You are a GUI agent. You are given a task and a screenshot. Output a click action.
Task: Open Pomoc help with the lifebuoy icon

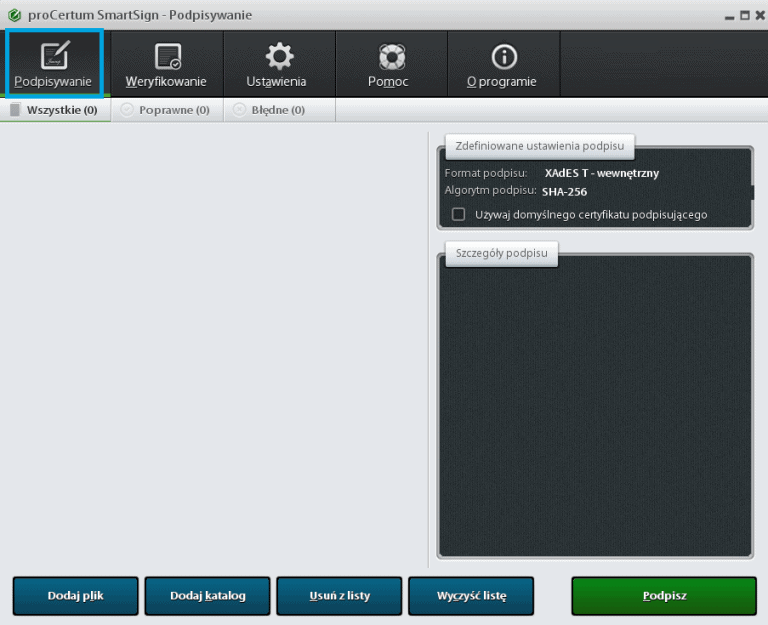pos(390,64)
